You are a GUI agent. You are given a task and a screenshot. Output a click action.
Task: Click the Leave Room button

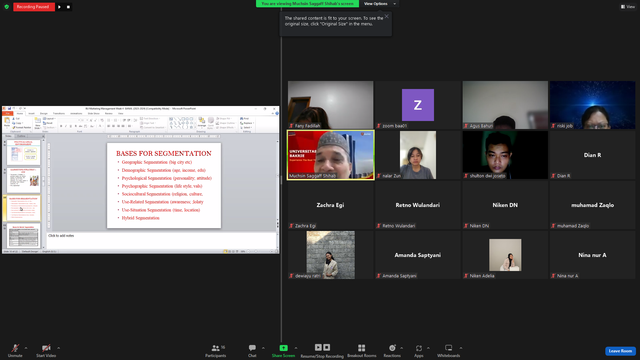click(x=620, y=351)
